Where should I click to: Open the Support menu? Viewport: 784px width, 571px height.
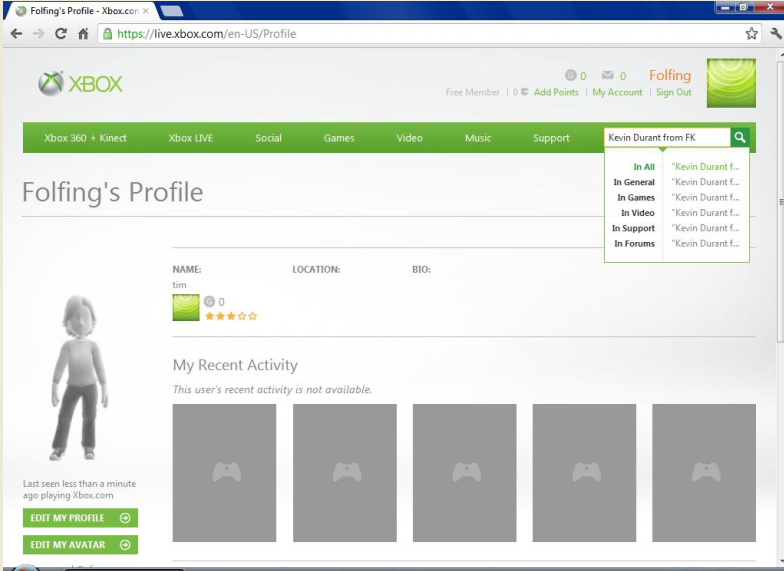(x=551, y=138)
